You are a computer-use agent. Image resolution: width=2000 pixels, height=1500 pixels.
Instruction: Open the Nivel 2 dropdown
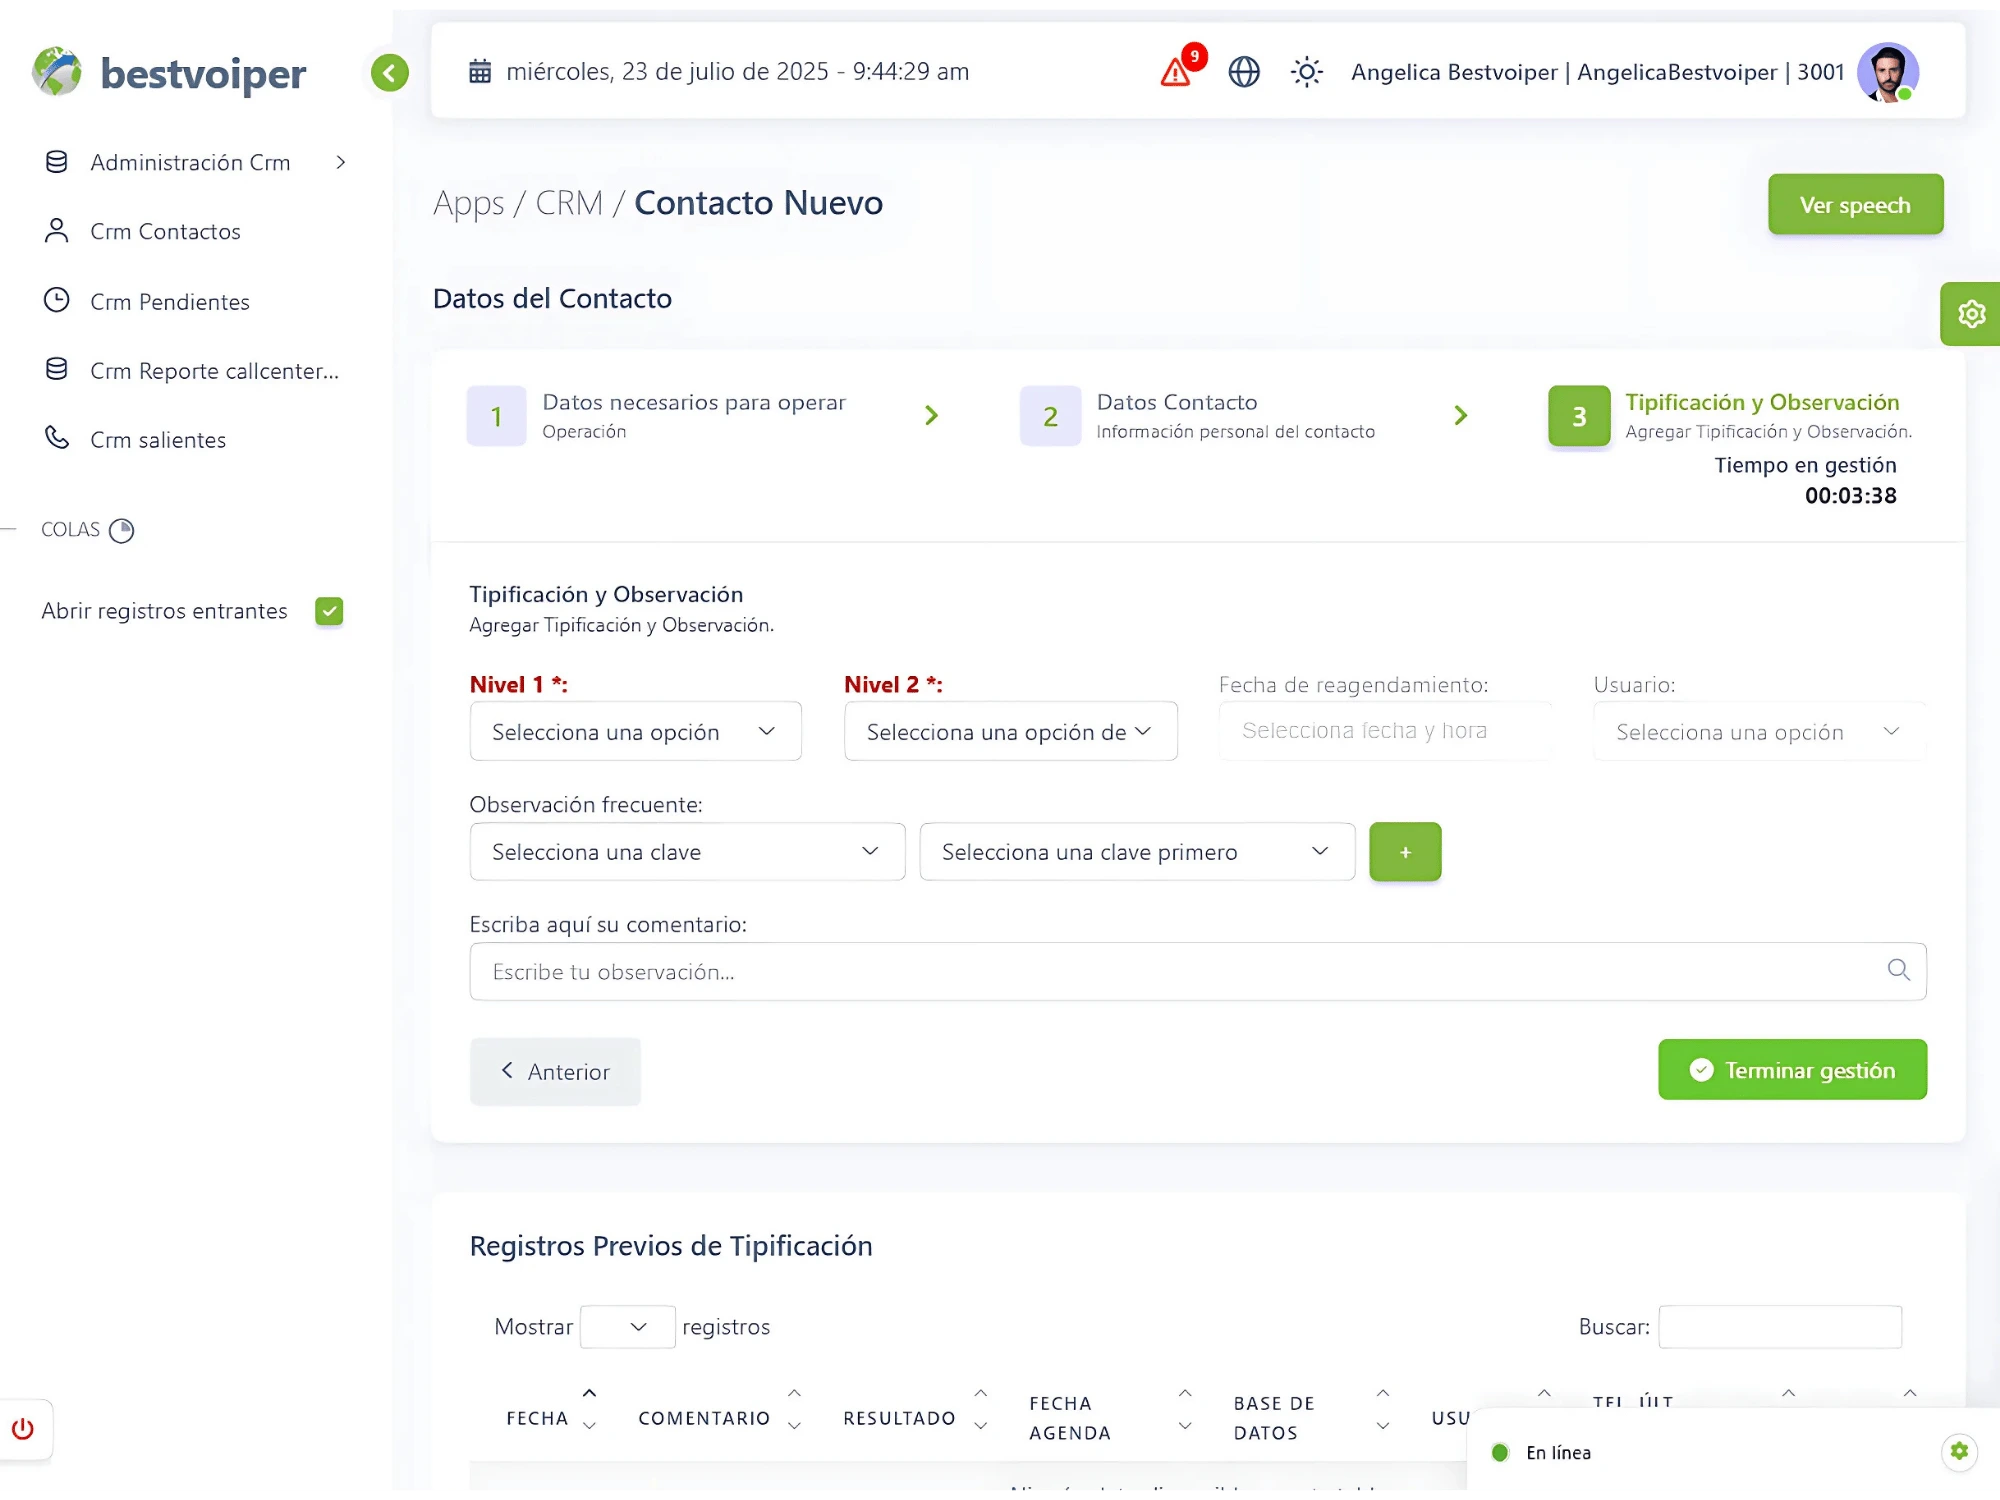pos(1010,731)
